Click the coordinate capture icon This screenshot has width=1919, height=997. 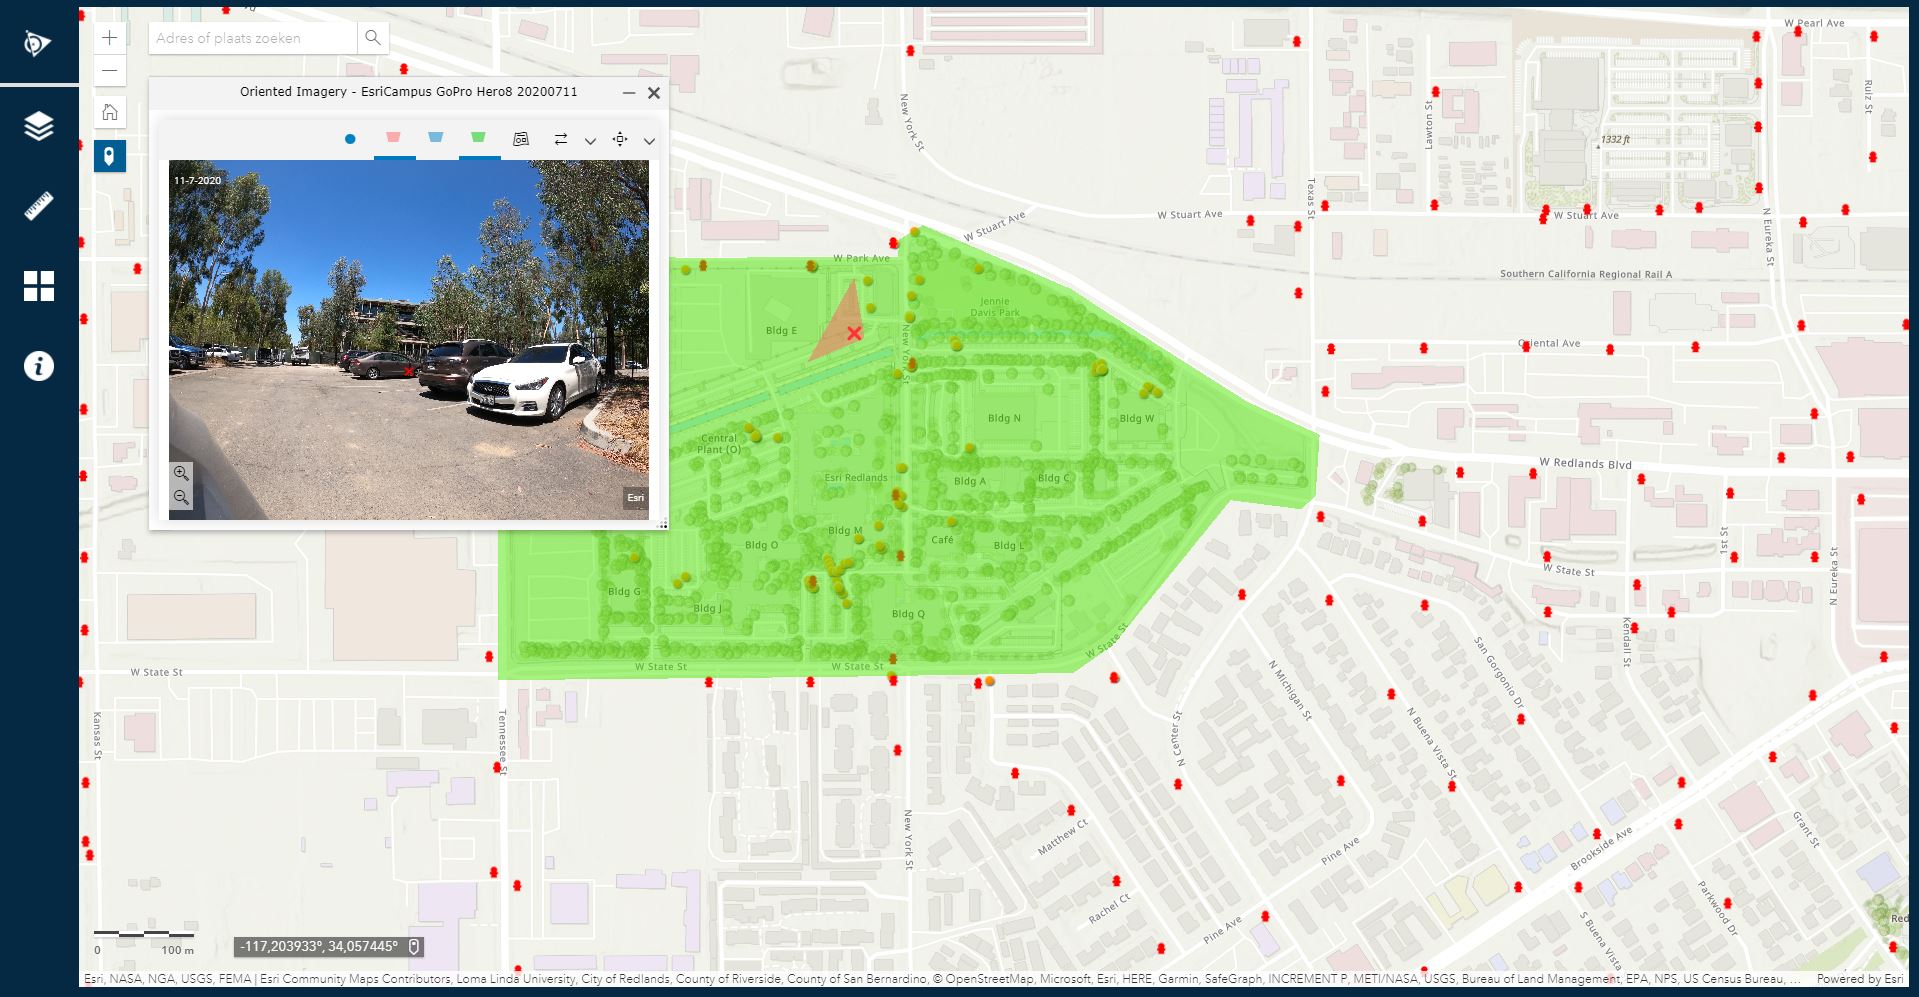pyautogui.click(x=414, y=946)
